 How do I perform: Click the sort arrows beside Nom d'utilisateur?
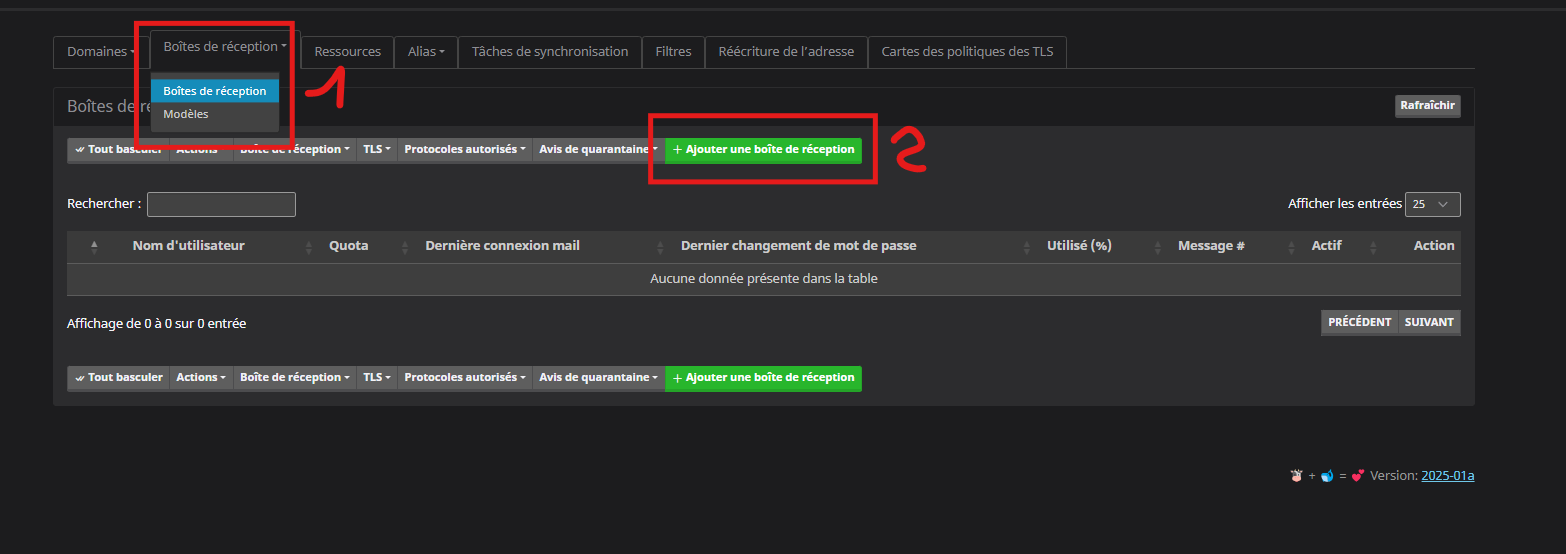point(309,247)
